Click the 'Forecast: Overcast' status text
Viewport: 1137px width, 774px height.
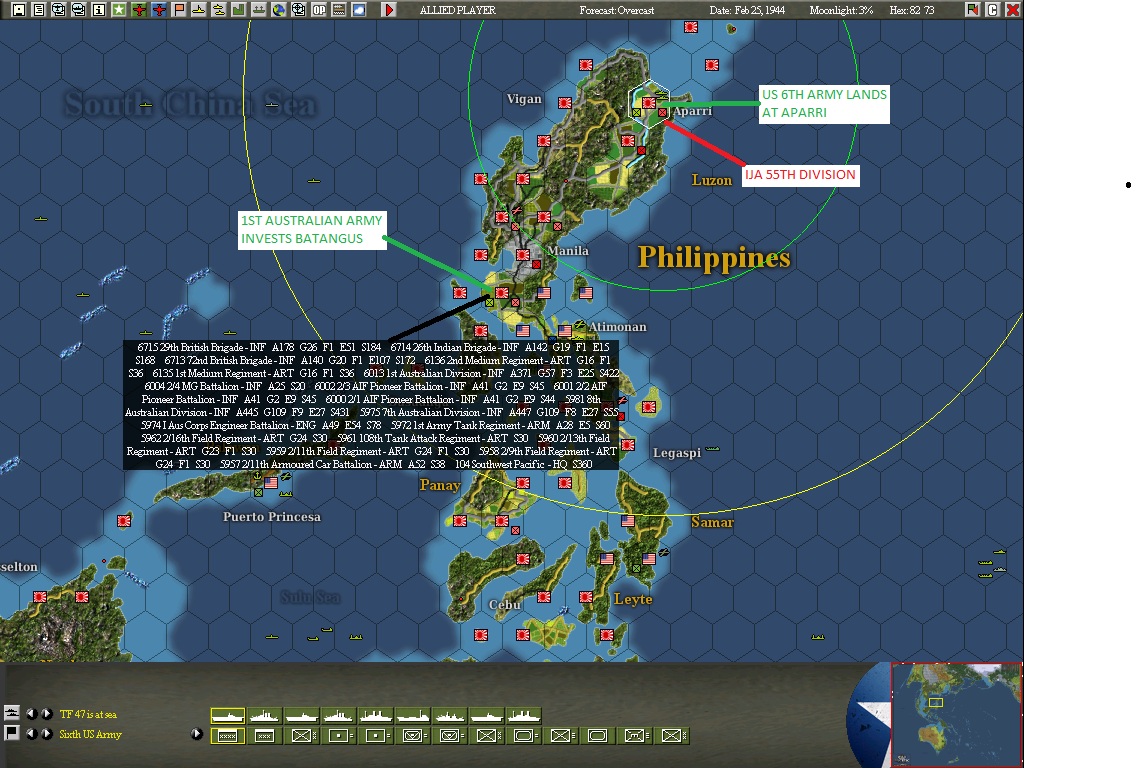(616, 10)
